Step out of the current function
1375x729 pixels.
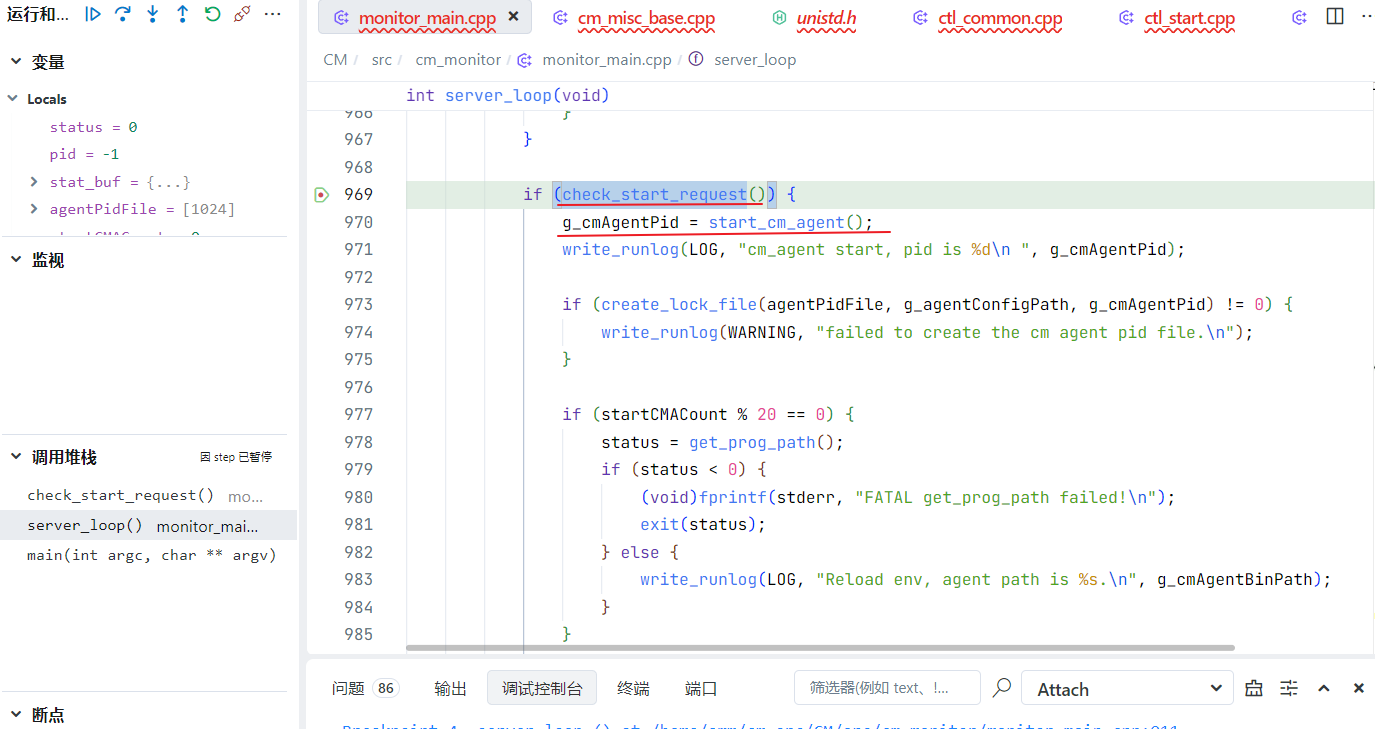(x=182, y=14)
